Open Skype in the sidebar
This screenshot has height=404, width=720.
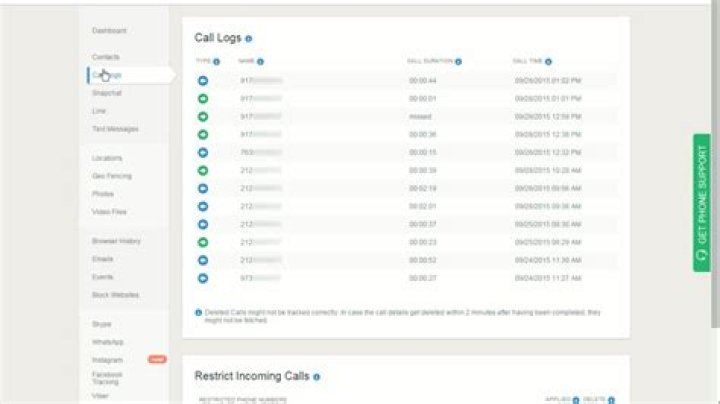[x=101, y=324]
